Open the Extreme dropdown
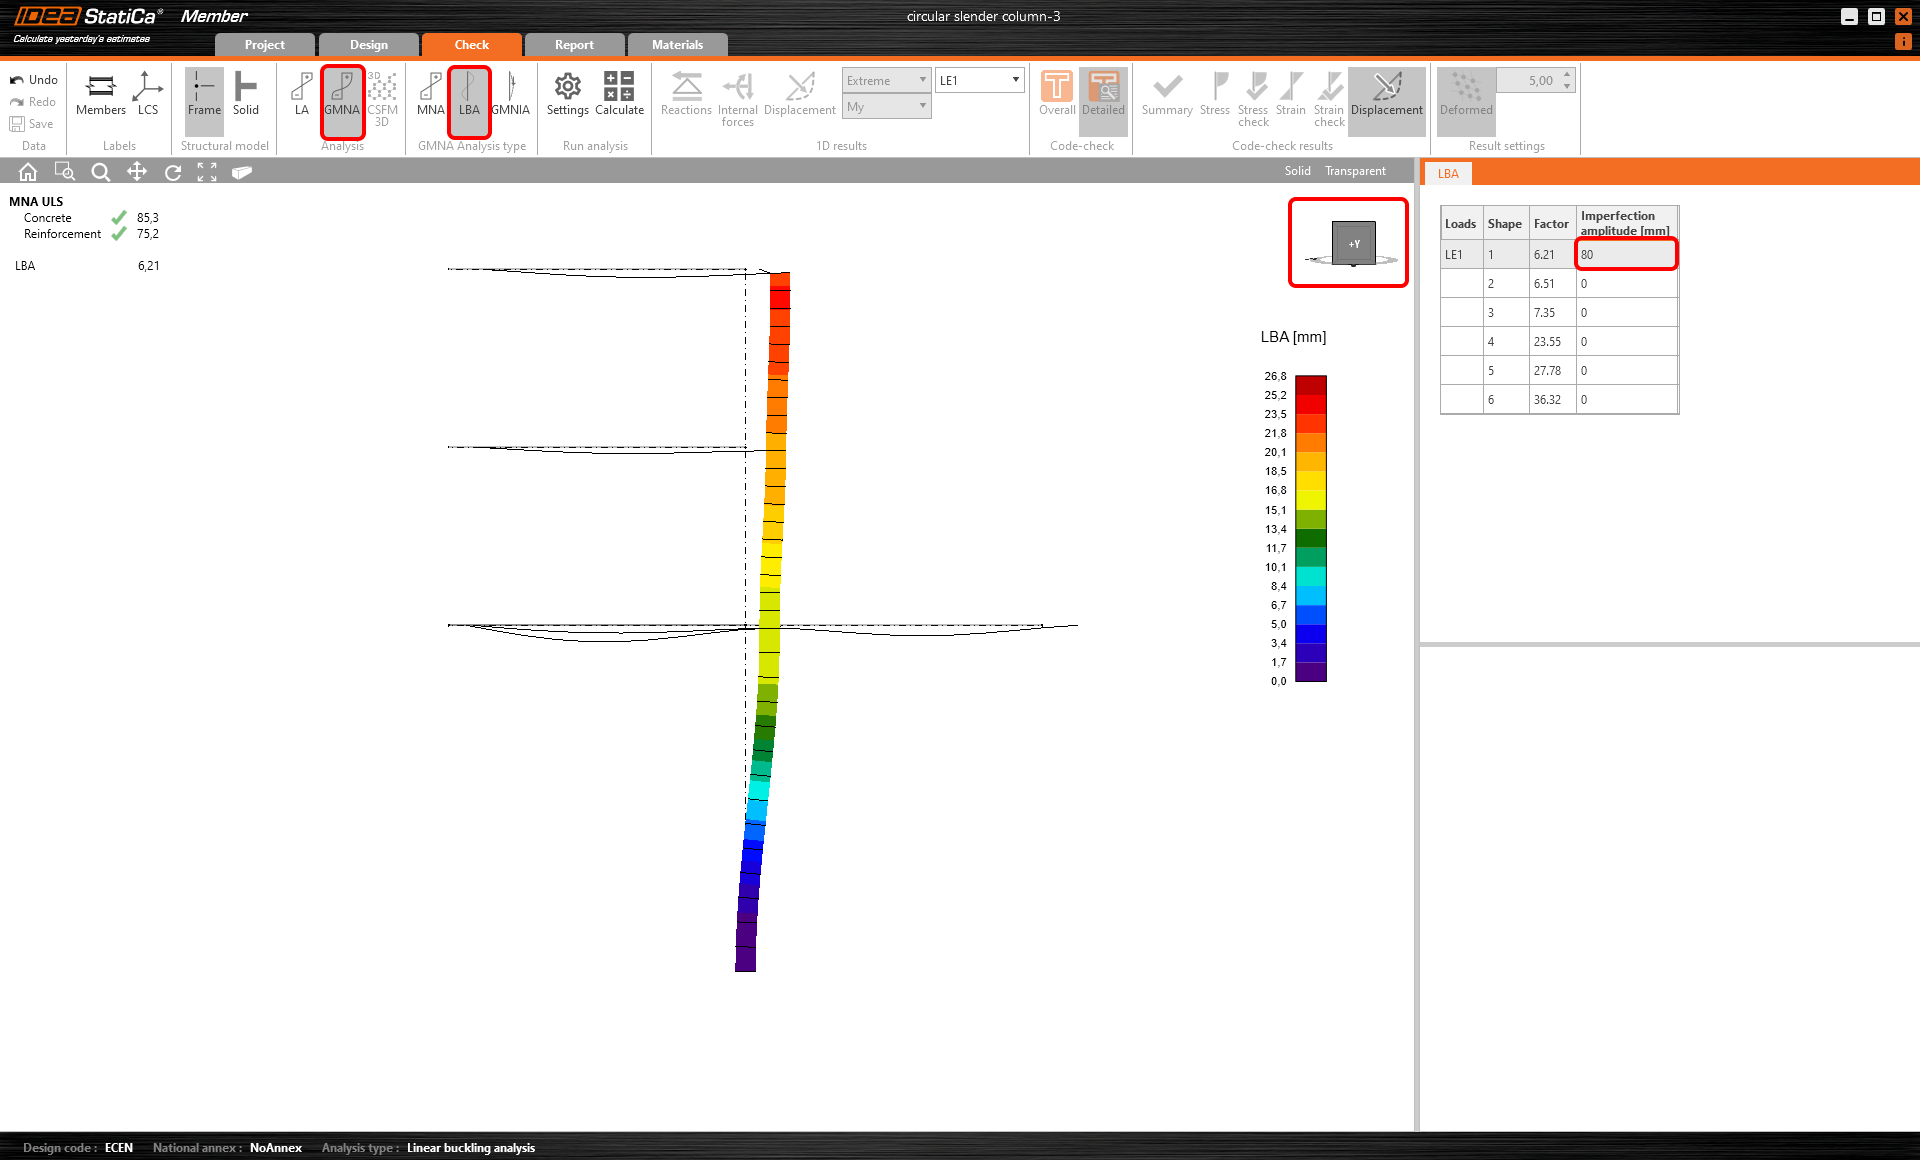The height and width of the screenshot is (1160, 1920). tap(886, 80)
